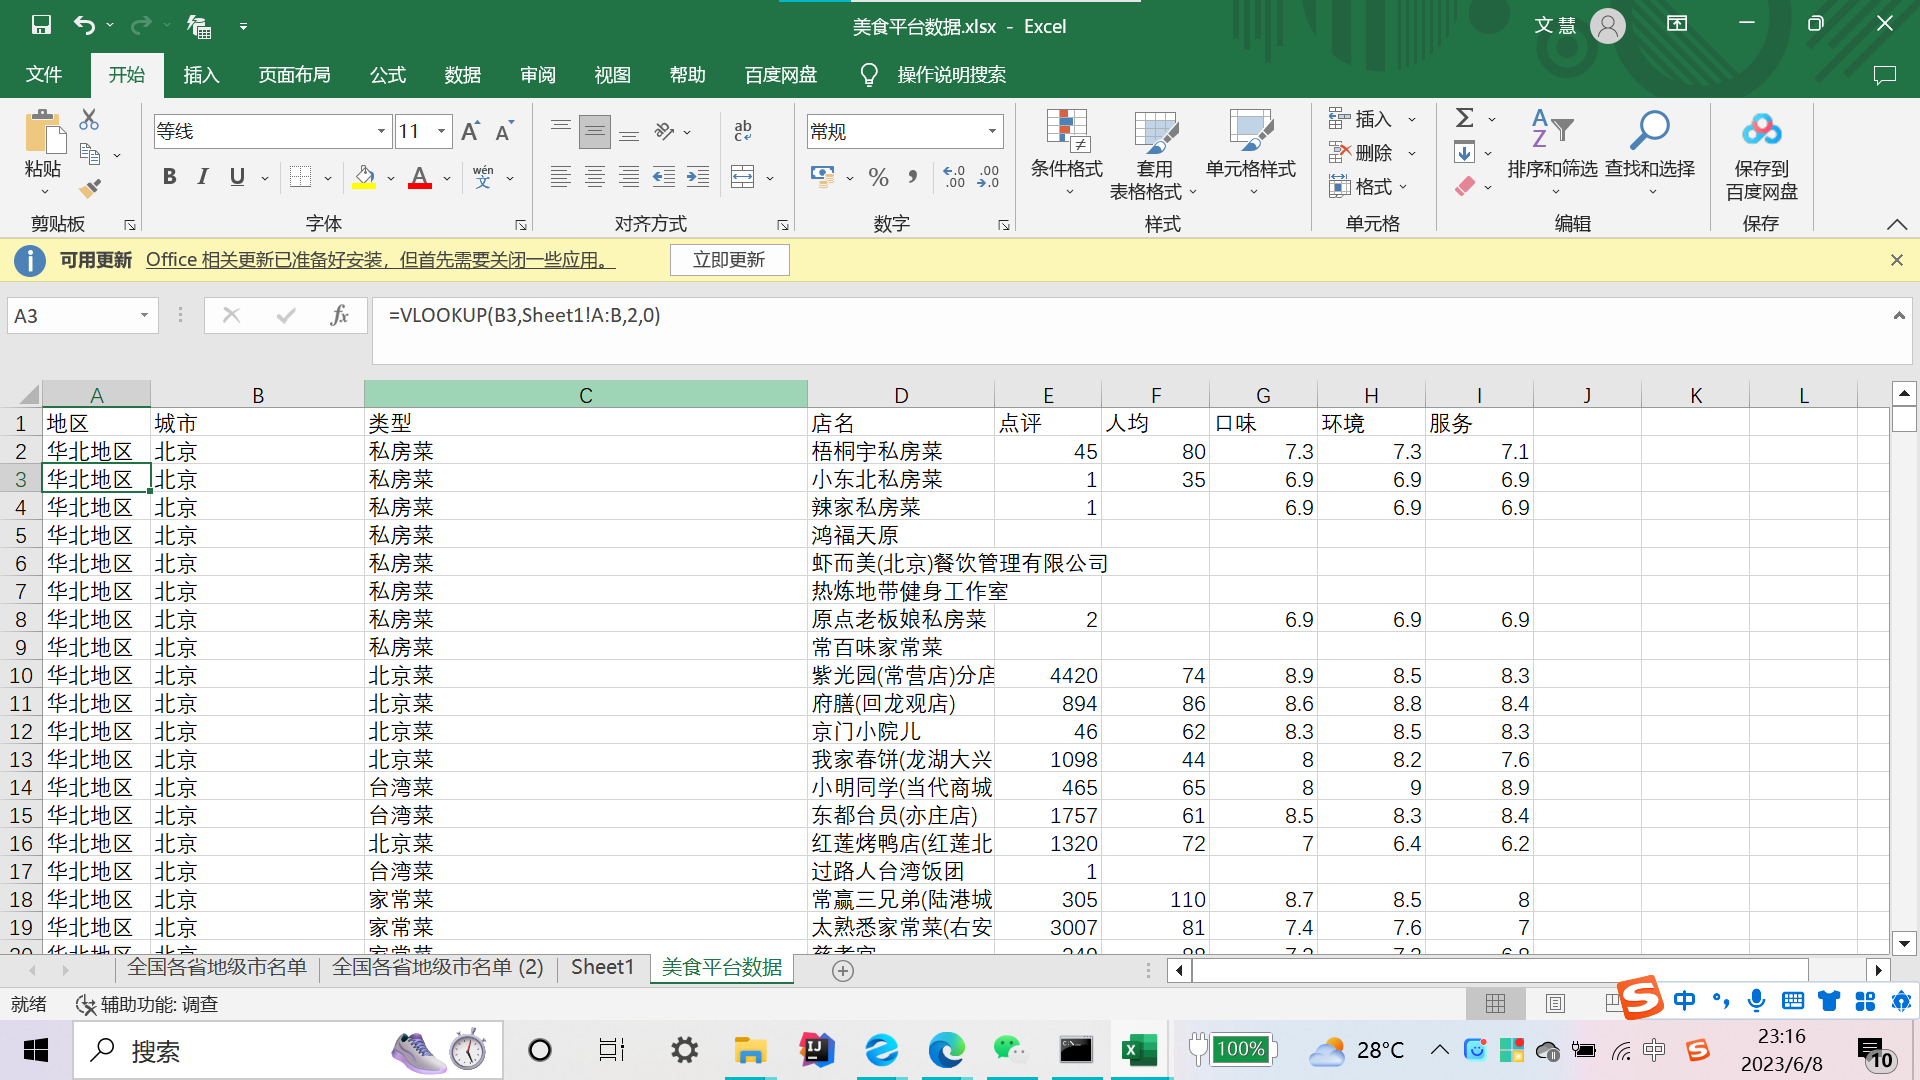
Task: Click the Percent Style icon
Action: click(878, 178)
